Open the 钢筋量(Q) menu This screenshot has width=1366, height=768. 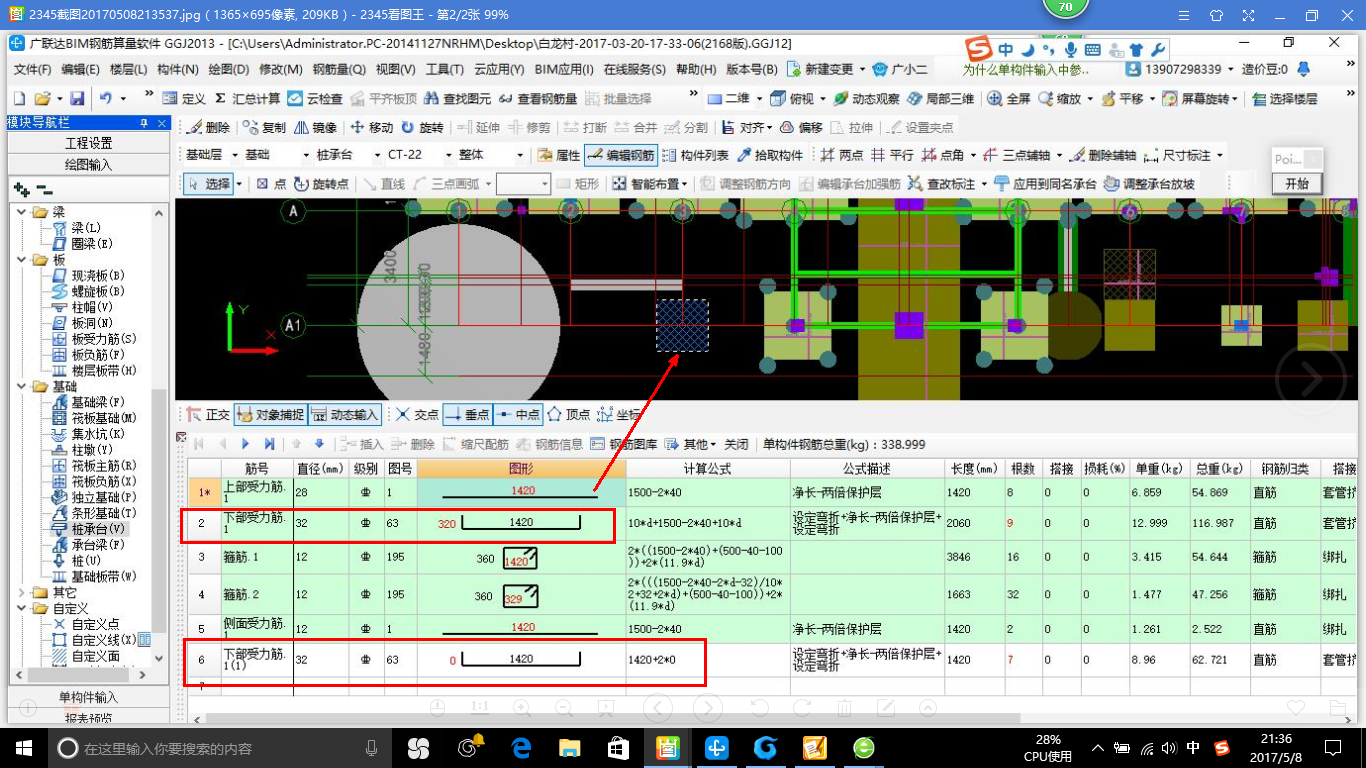click(x=339, y=69)
